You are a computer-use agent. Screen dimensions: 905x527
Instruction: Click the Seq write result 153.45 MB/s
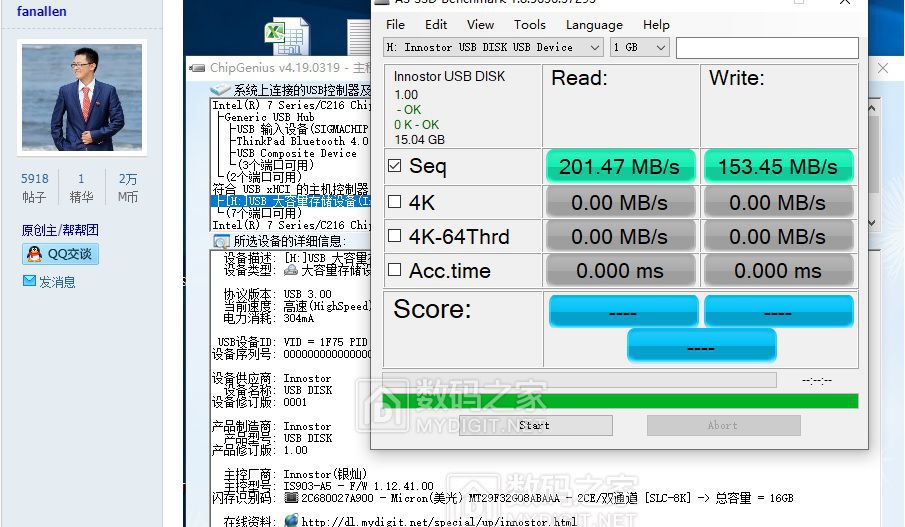778,167
